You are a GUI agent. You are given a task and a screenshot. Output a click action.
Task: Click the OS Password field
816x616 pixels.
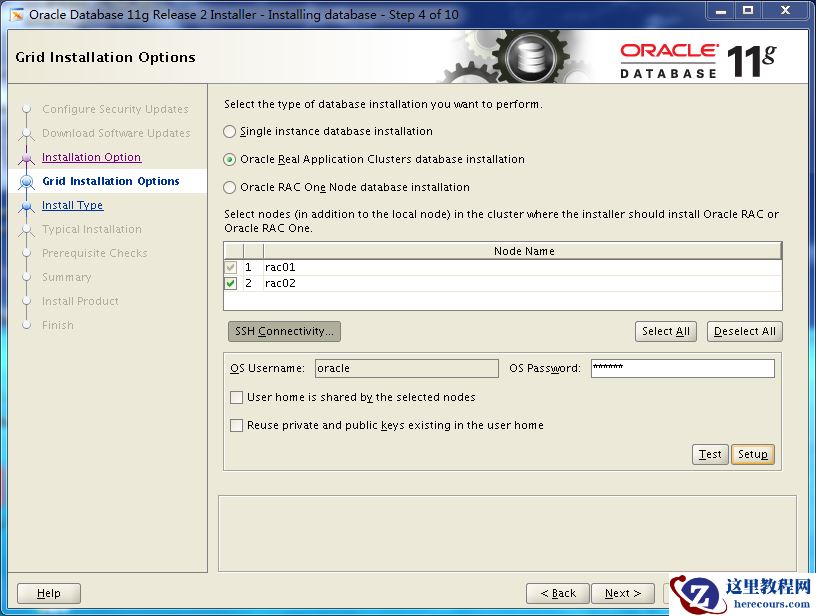(683, 368)
